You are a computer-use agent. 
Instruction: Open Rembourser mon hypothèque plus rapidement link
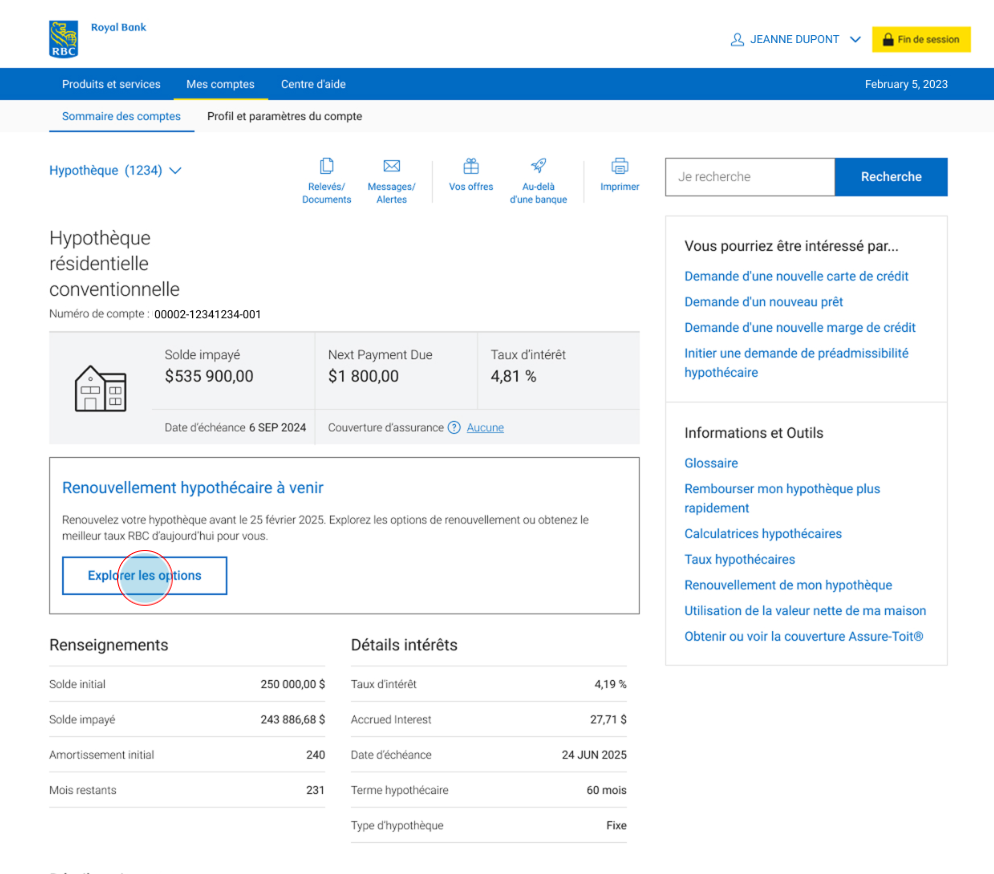click(782, 498)
